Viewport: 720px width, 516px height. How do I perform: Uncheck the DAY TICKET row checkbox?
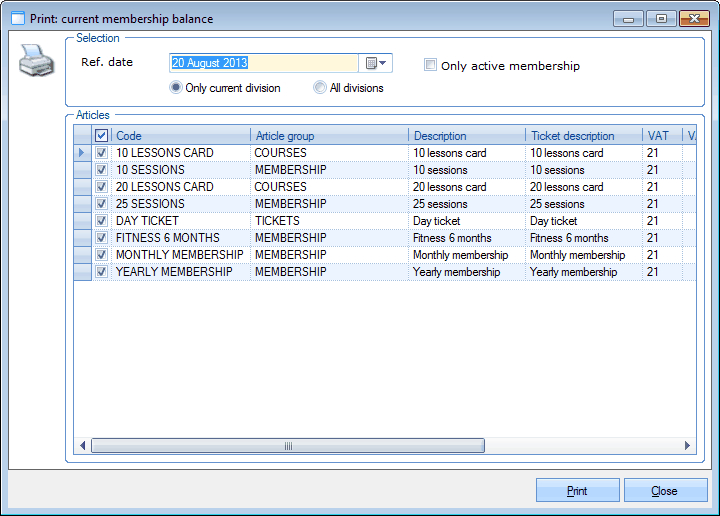(101, 221)
